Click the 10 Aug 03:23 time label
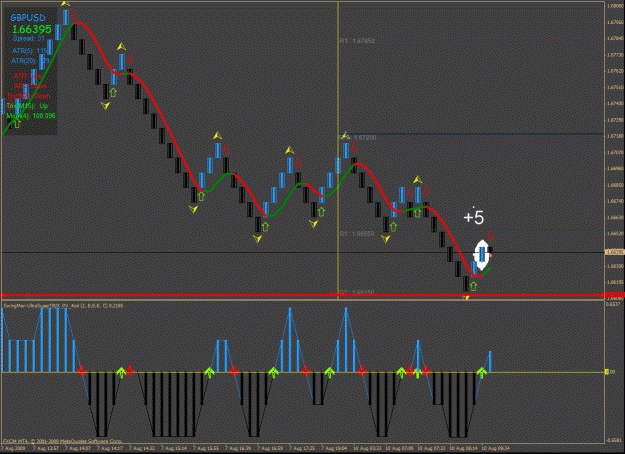 pyautogui.click(x=367, y=448)
